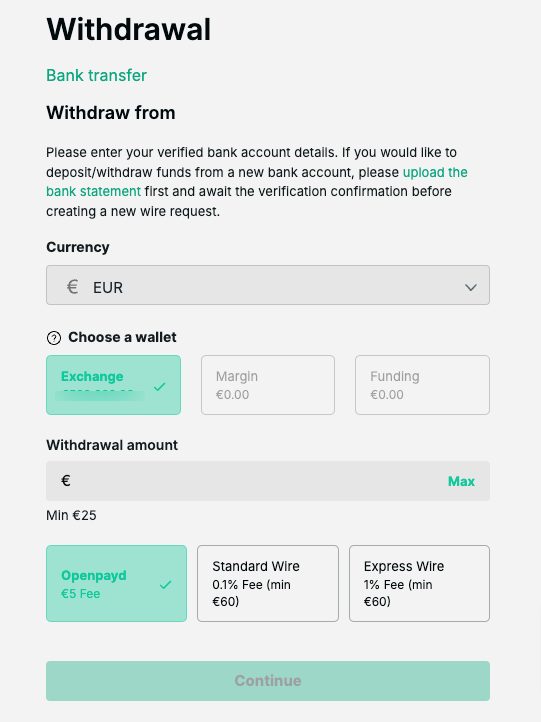Image resolution: width=541 pixels, height=722 pixels.
Task: Open the EUR currency dropdown
Action: tap(268, 285)
